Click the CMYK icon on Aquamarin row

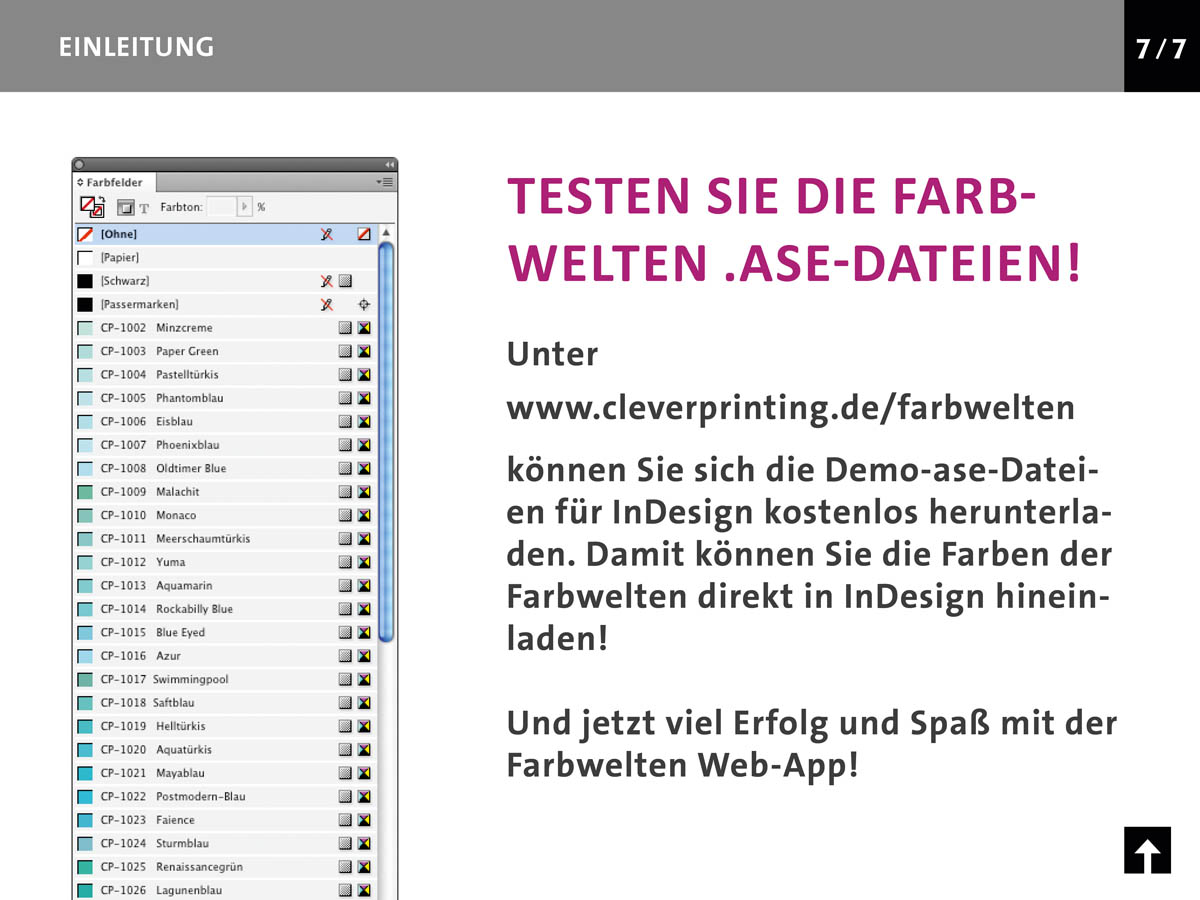point(364,585)
